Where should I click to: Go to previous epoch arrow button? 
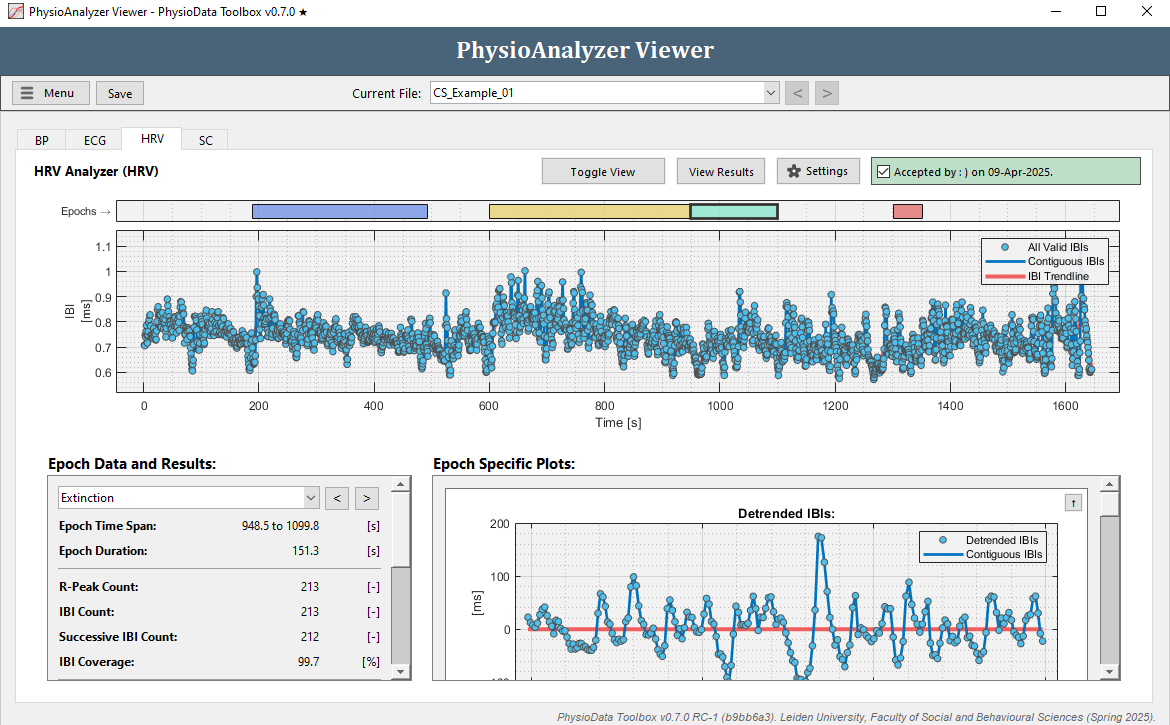[x=337, y=498]
